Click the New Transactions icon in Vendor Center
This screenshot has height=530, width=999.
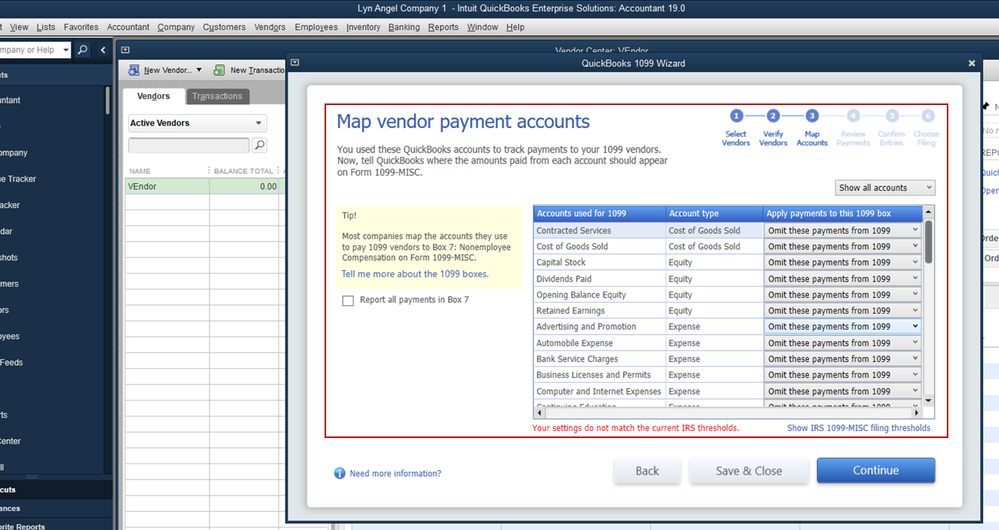click(x=219, y=70)
